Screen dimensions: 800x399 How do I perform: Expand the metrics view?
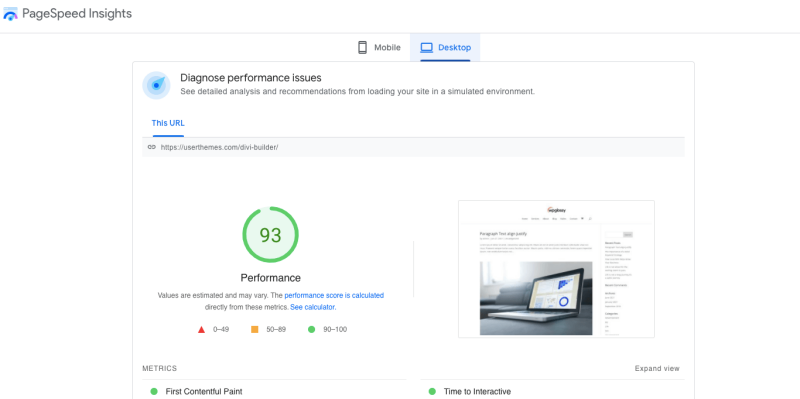click(x=657, y=368)
